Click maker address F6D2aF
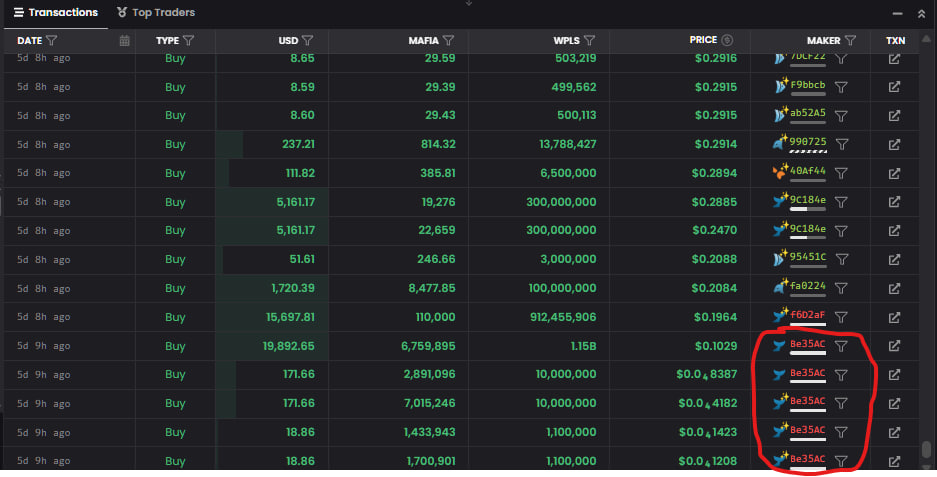Screen dimensions: 937x477 [807, 314]
